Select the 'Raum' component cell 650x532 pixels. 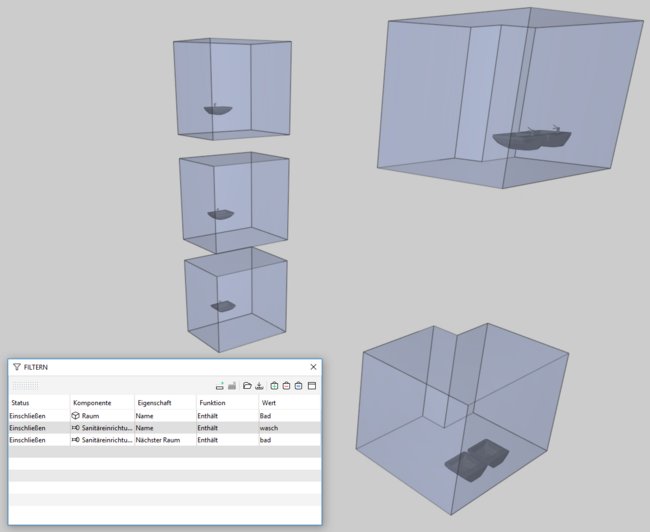(102, 415)
